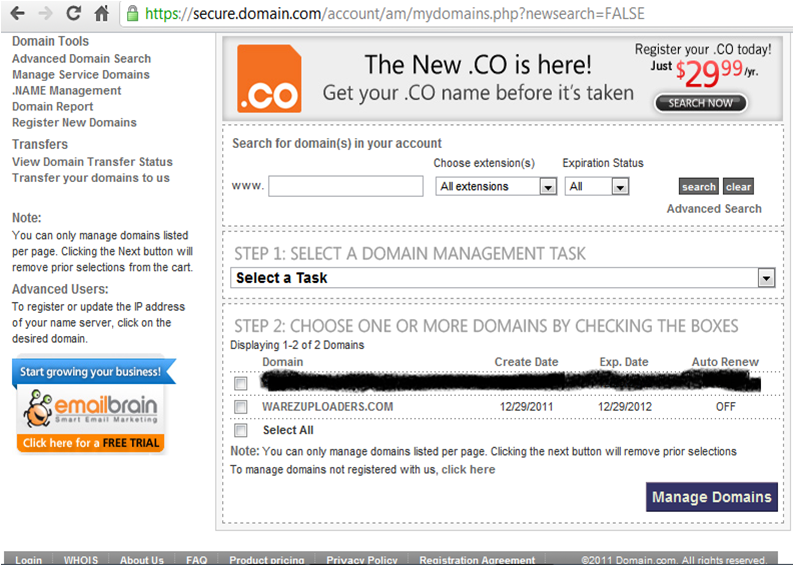
Task: Open Manage Service Domains
Action: pos(81,75)
